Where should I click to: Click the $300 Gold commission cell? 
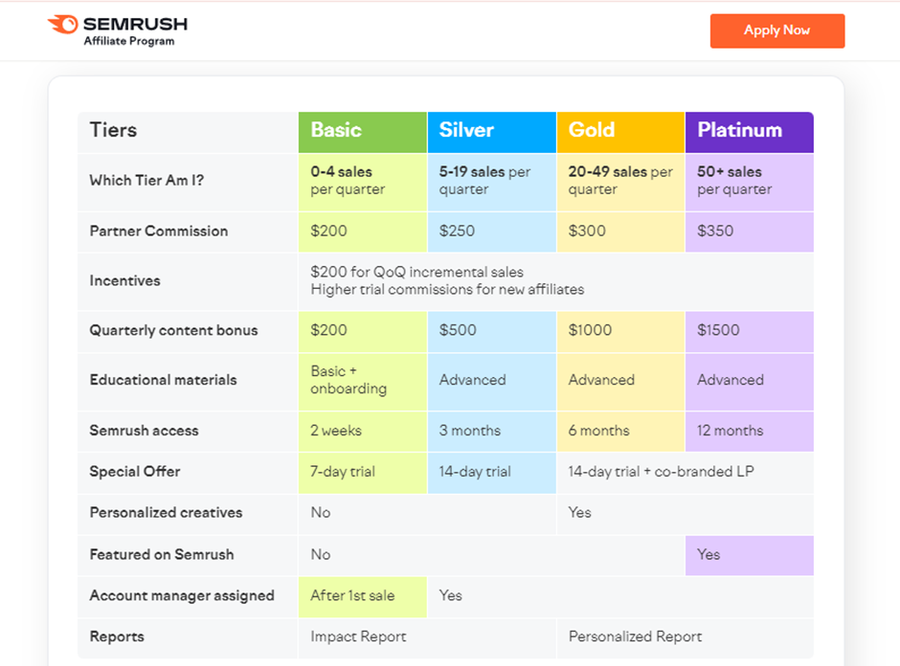[620, 232]
